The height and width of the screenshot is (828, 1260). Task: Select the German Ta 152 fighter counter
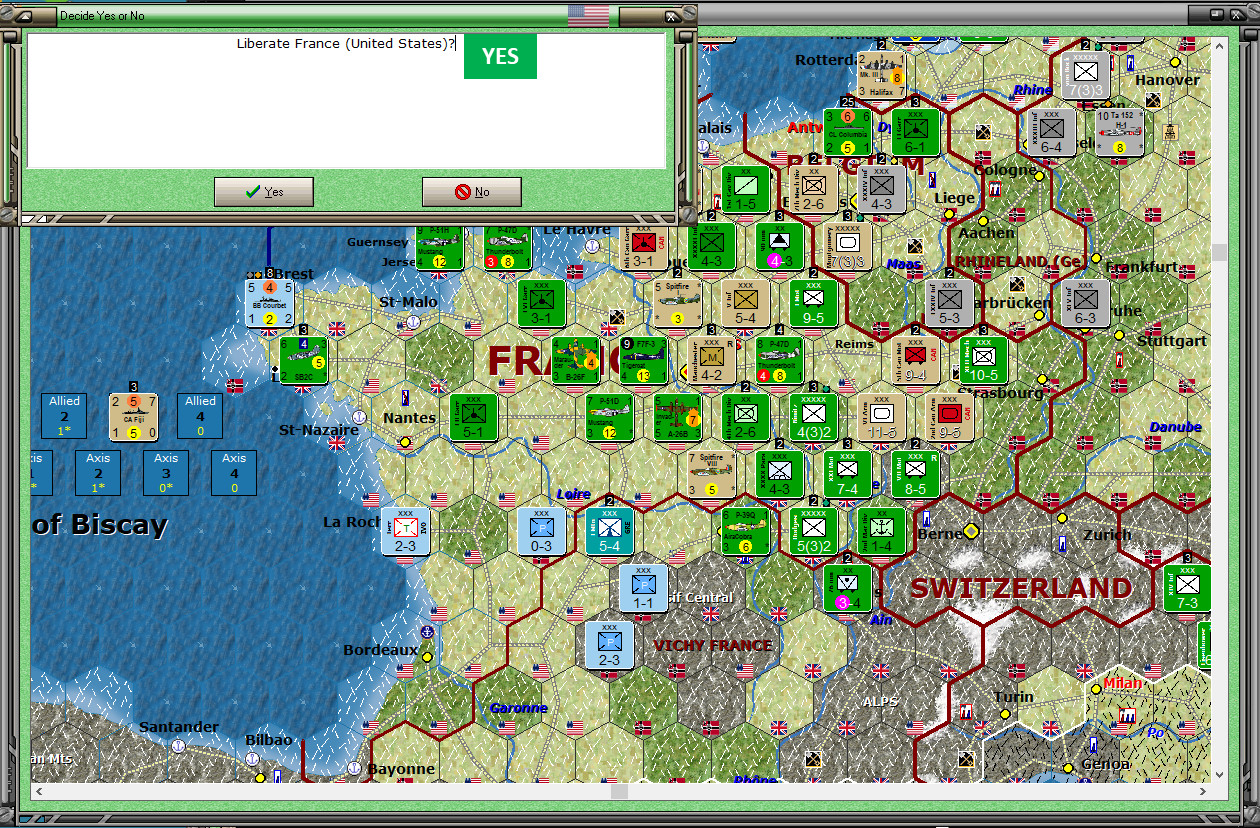(x=1119, y=133)
